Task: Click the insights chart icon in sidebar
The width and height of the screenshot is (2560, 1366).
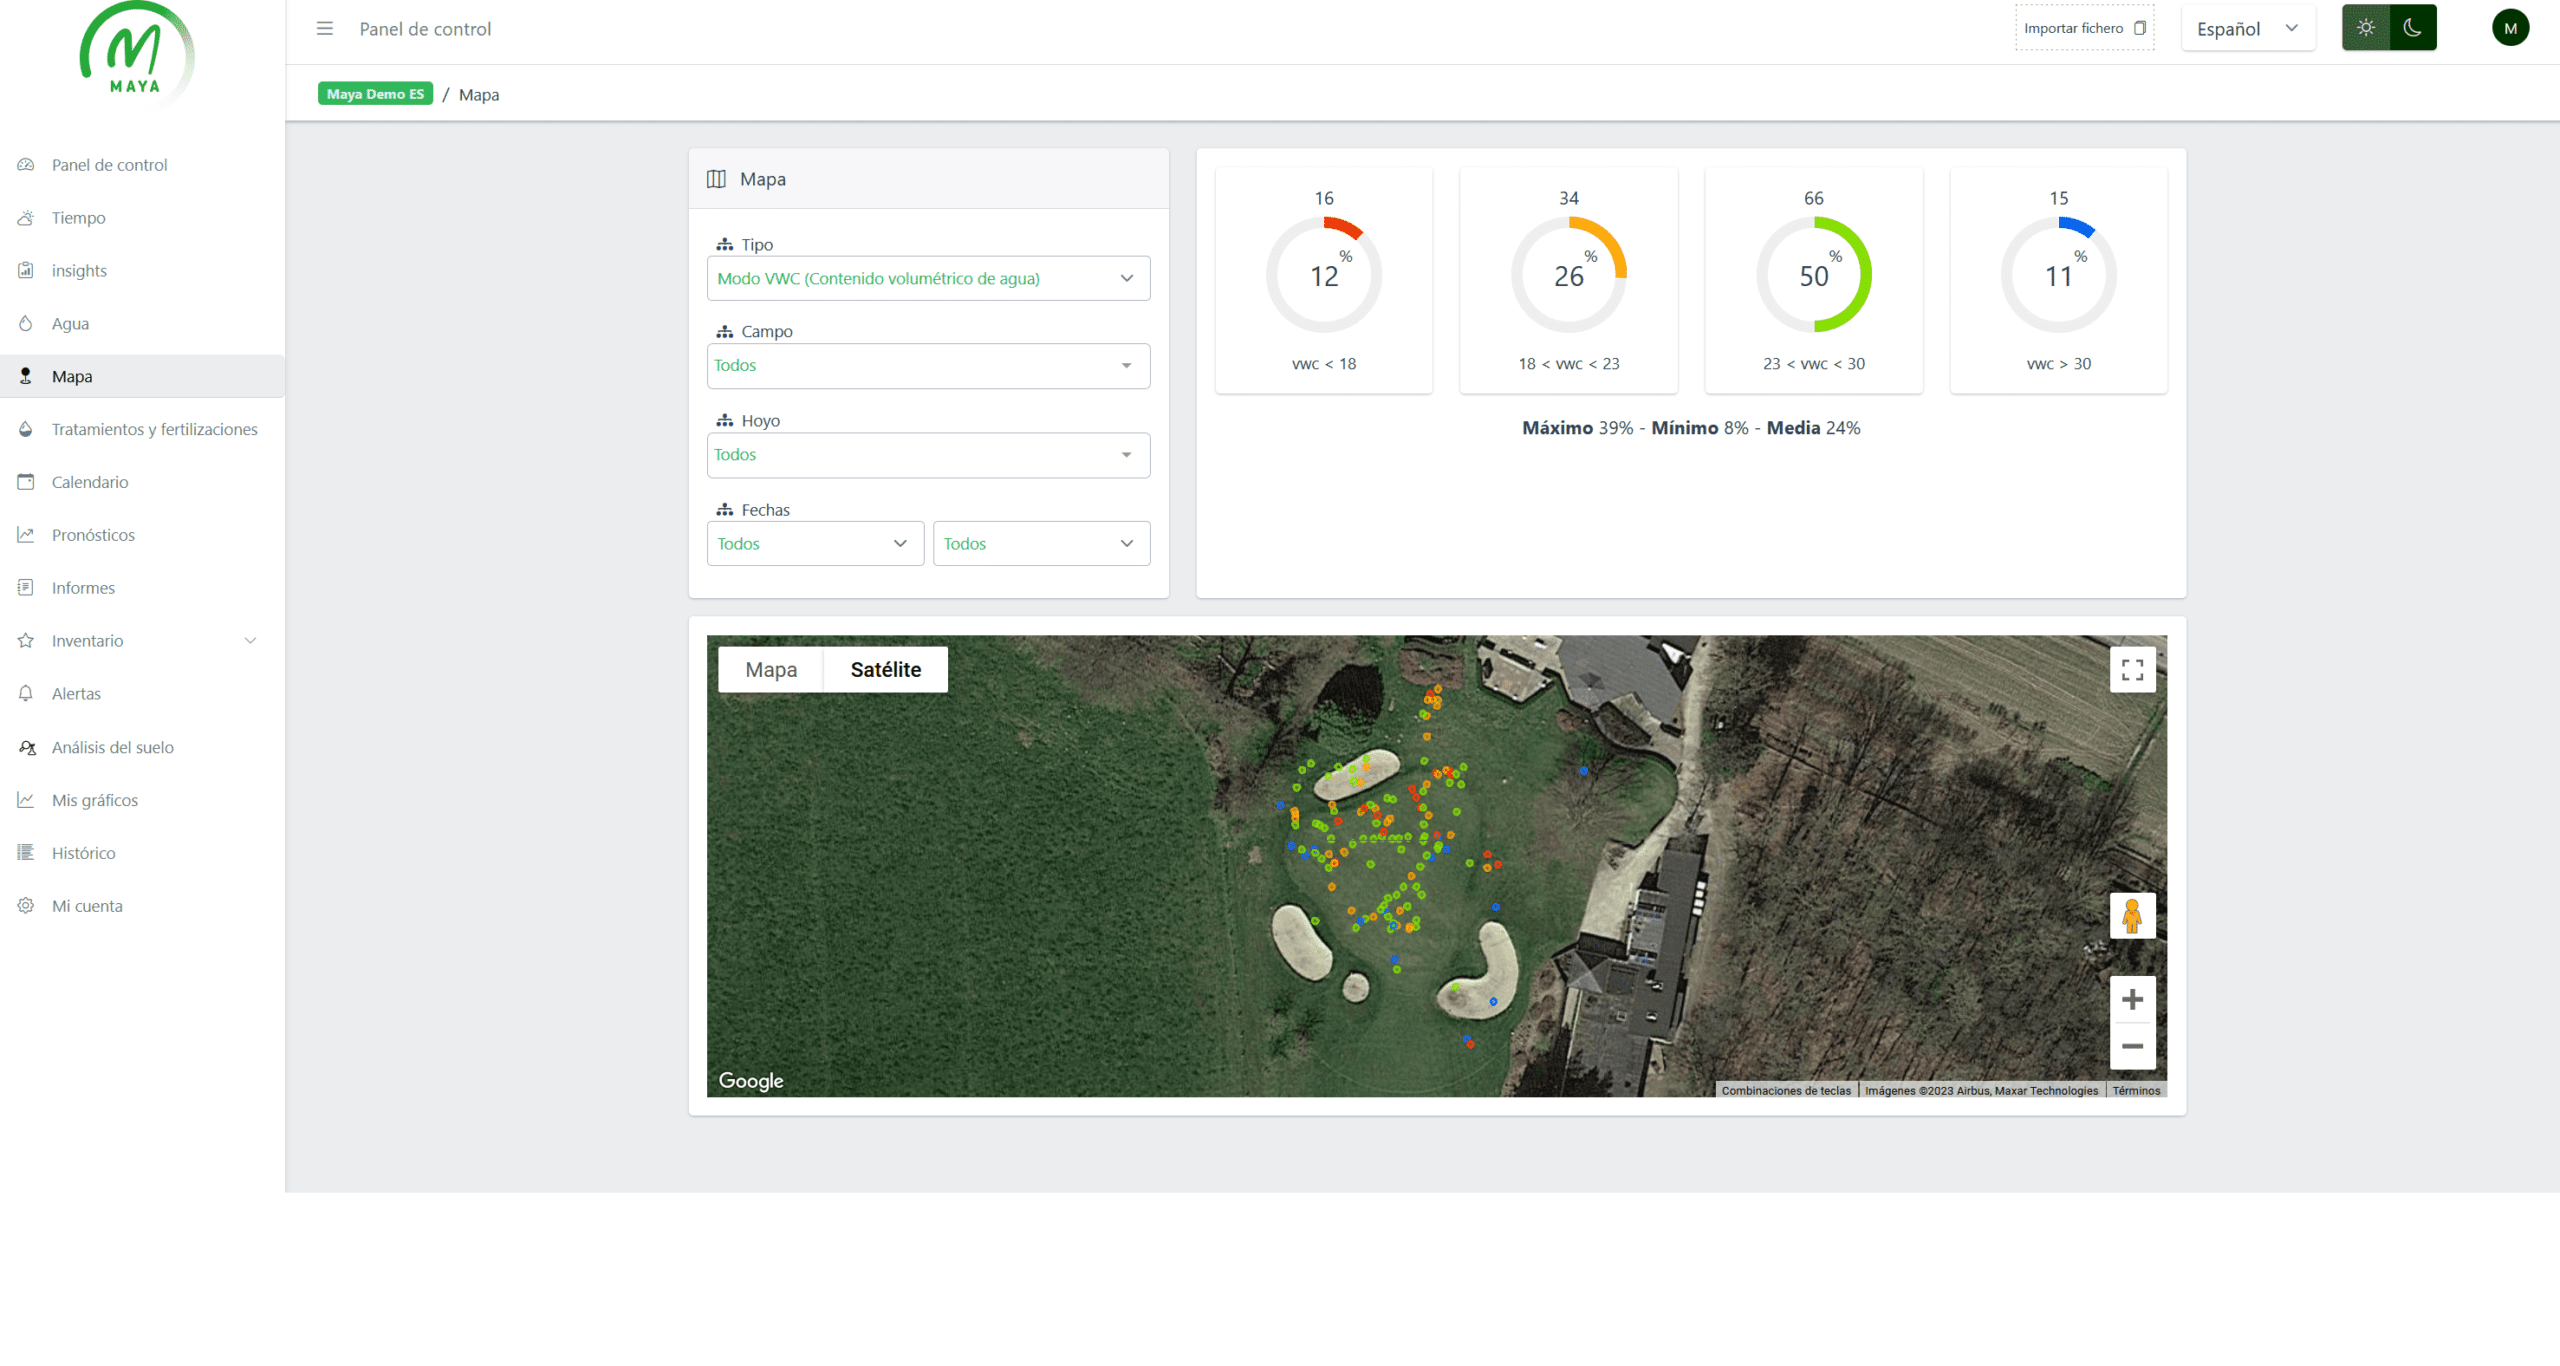Action: point(26,271)
